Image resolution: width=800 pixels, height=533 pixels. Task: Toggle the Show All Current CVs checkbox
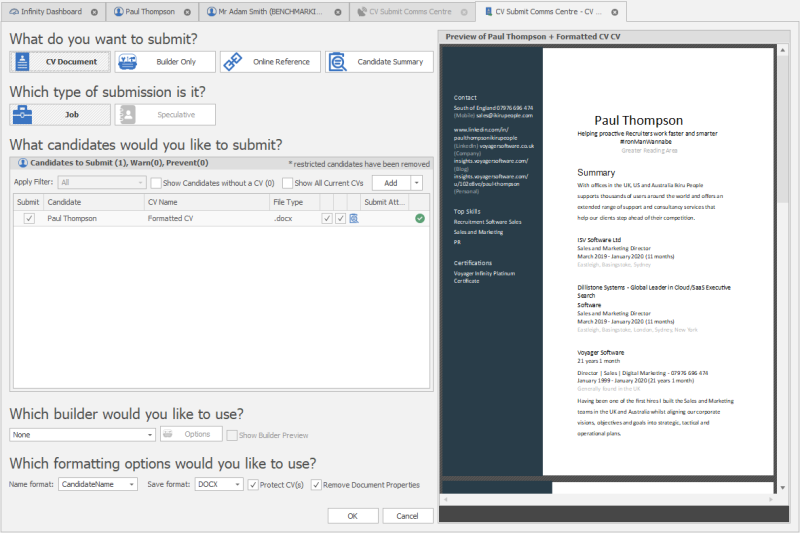(x=288, y=183)
